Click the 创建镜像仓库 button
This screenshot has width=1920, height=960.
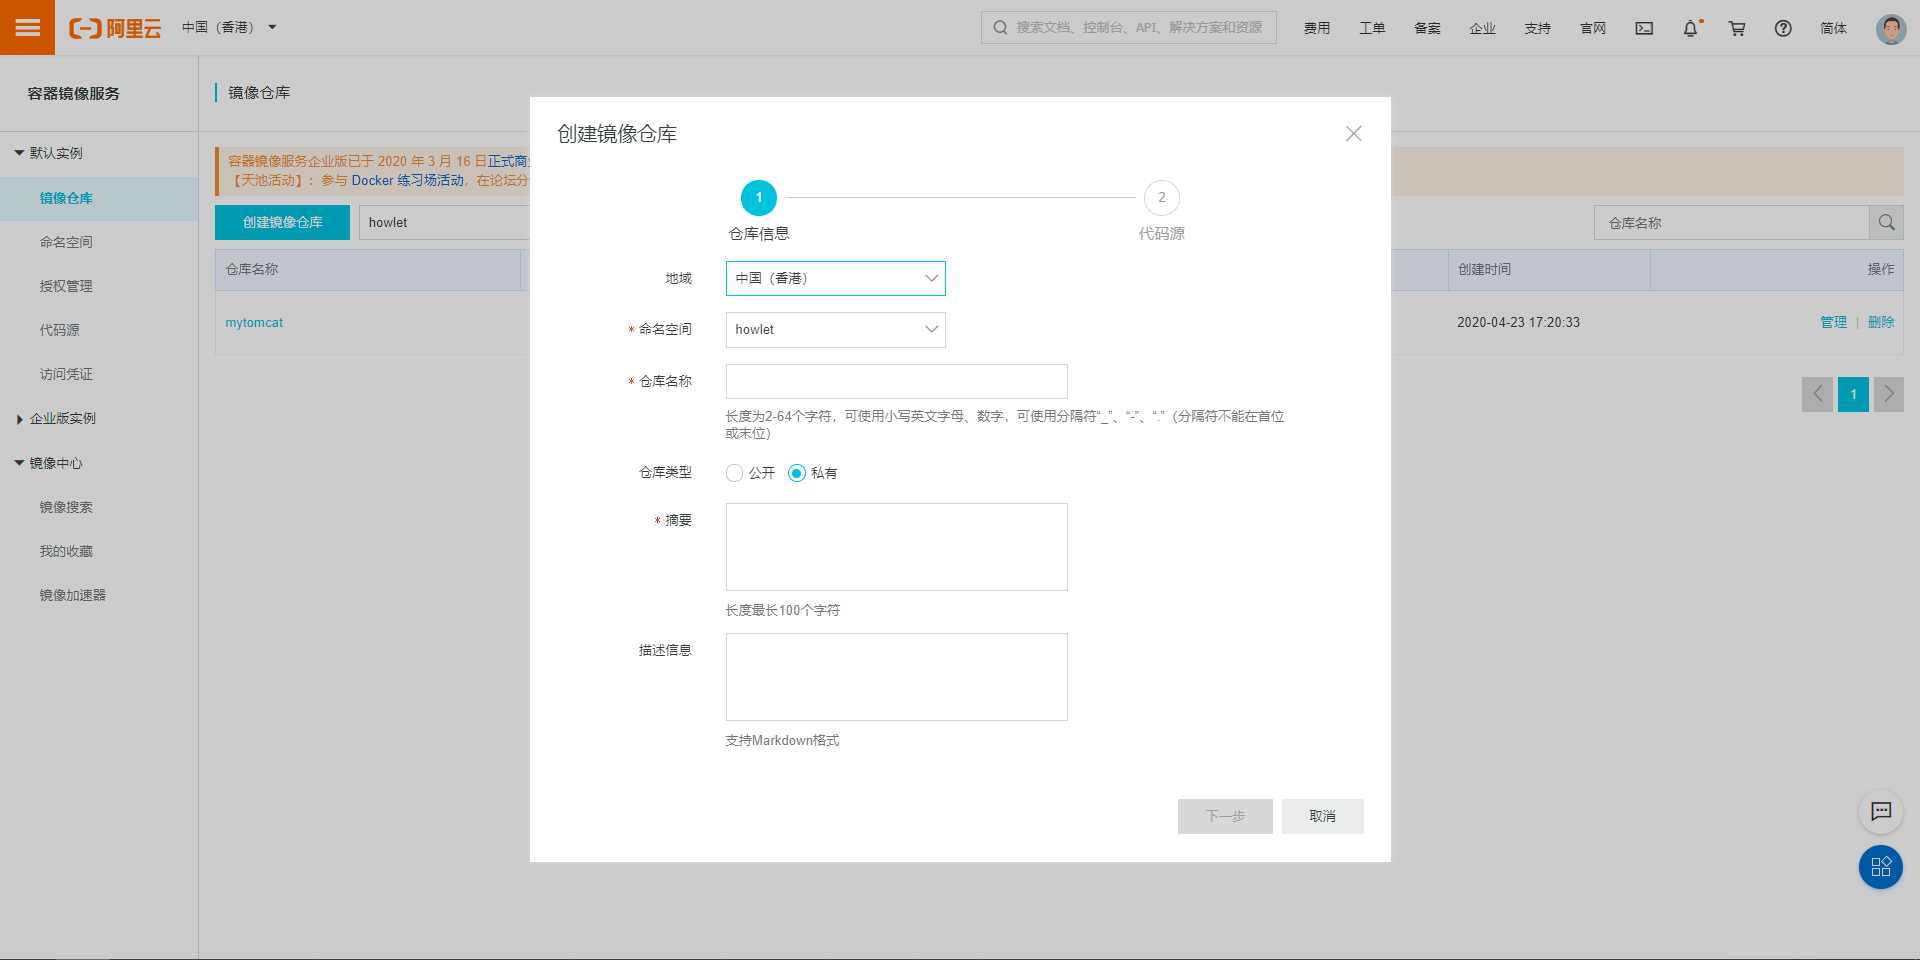point(282,223)
